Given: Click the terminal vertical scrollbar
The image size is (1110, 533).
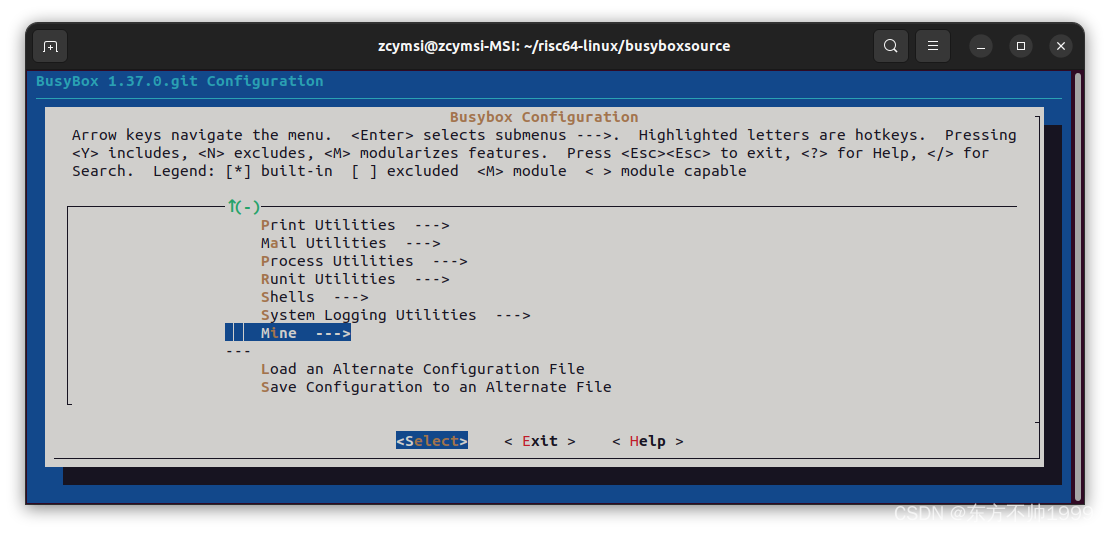Looking at the screenshot, I should [x=1078, y=286].
